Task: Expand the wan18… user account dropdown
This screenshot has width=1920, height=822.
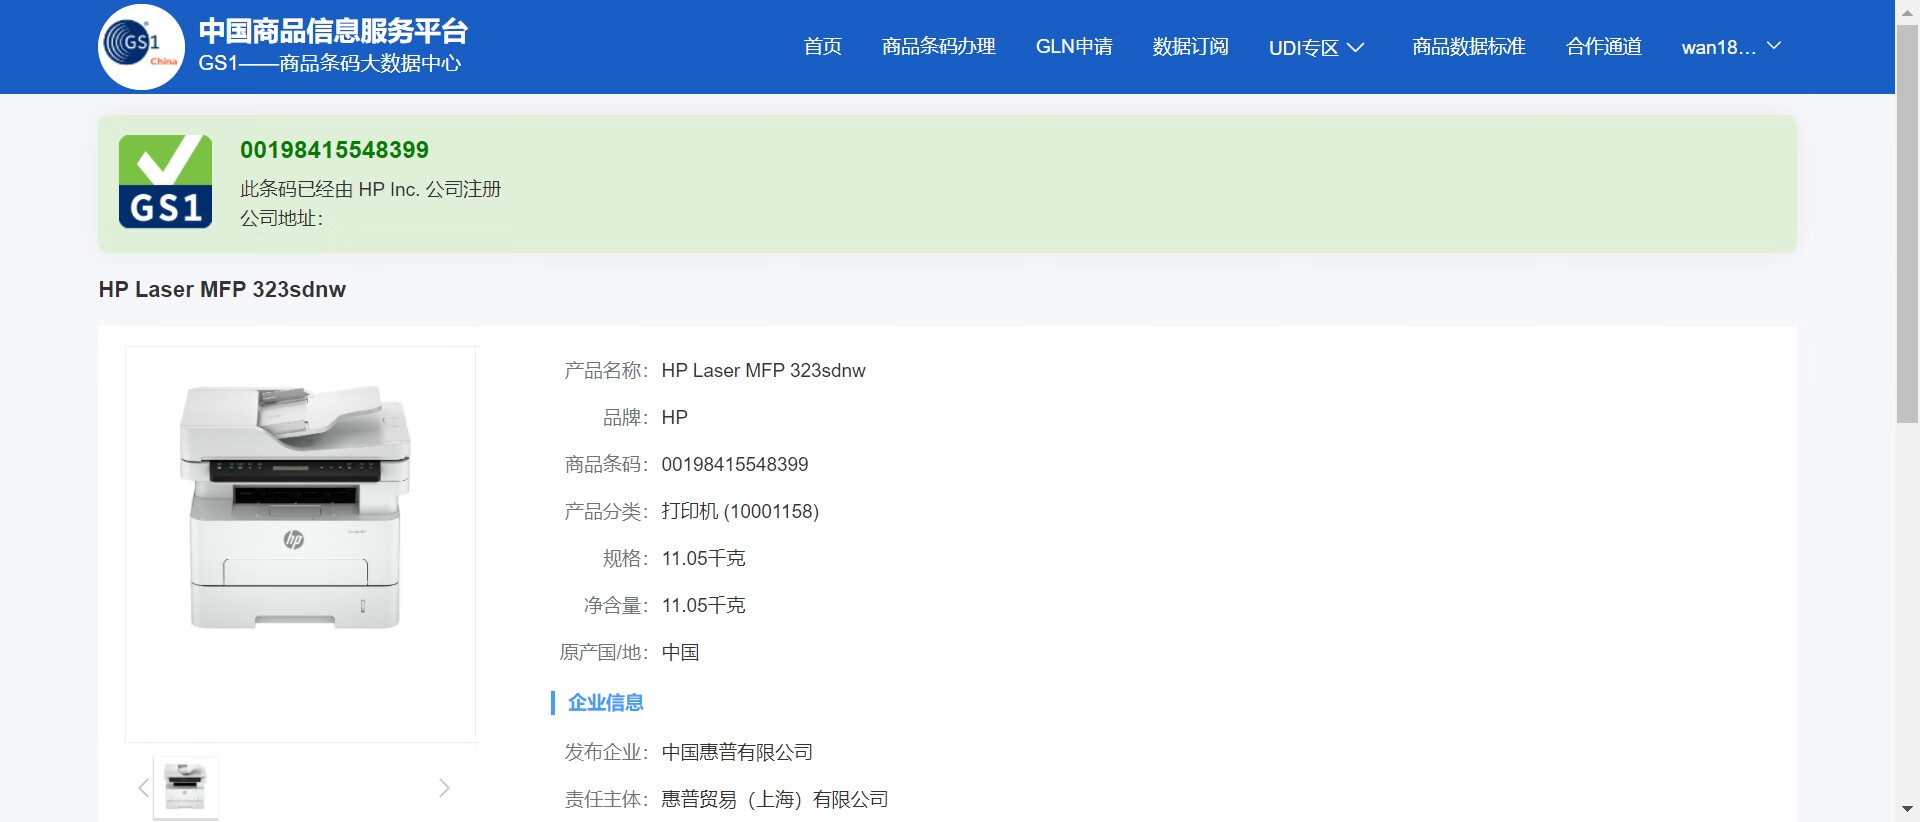Action: tap(1731, 47)
